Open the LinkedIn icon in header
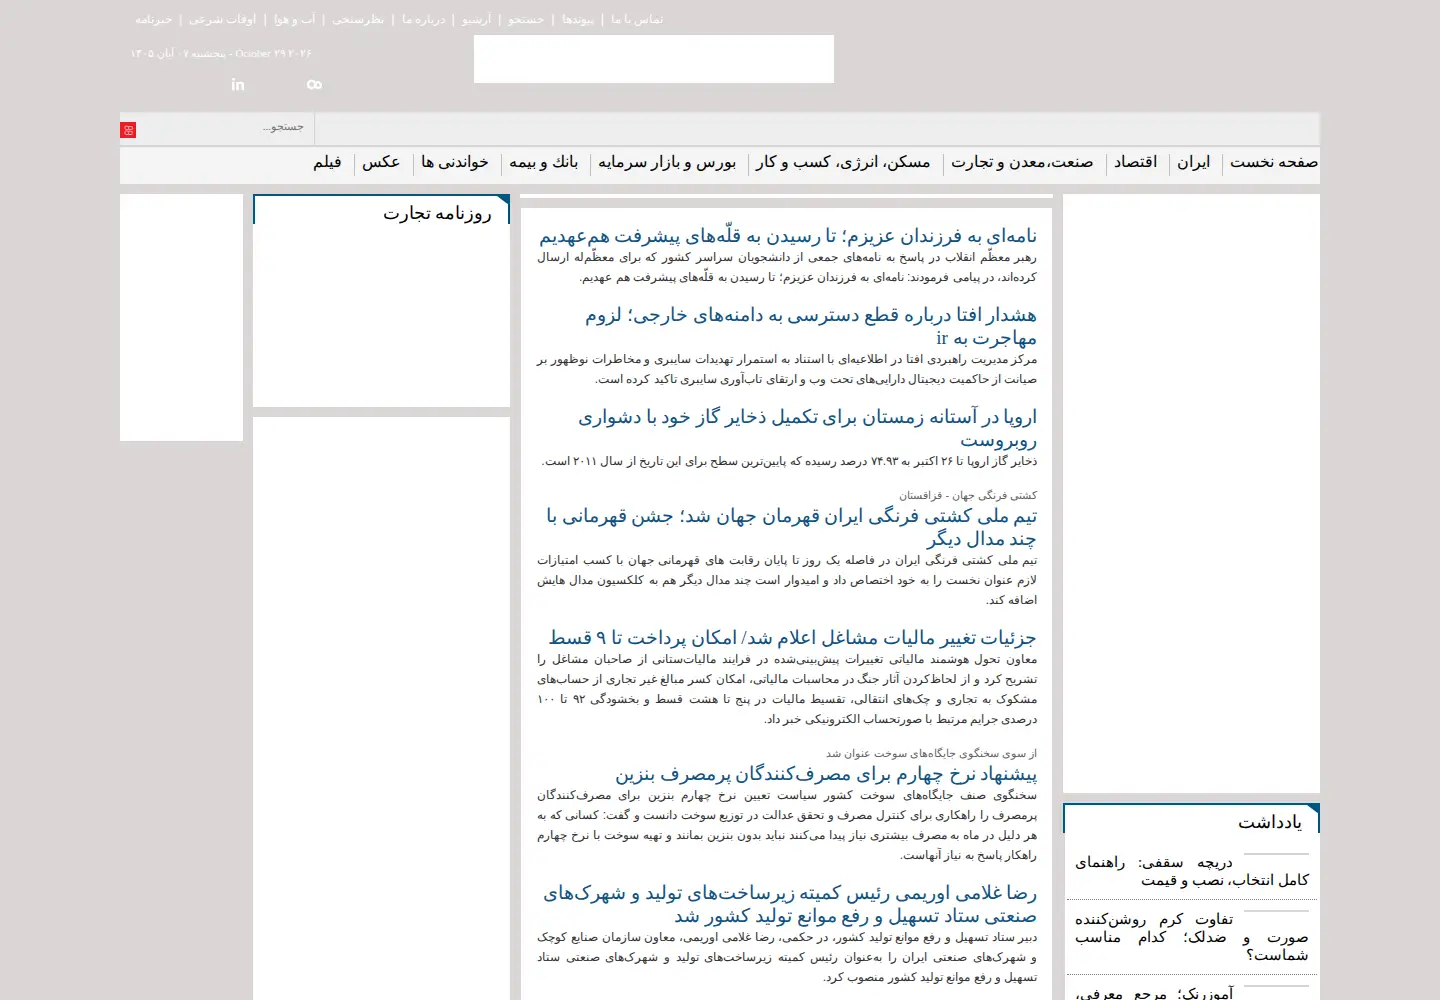 [238, 84]
